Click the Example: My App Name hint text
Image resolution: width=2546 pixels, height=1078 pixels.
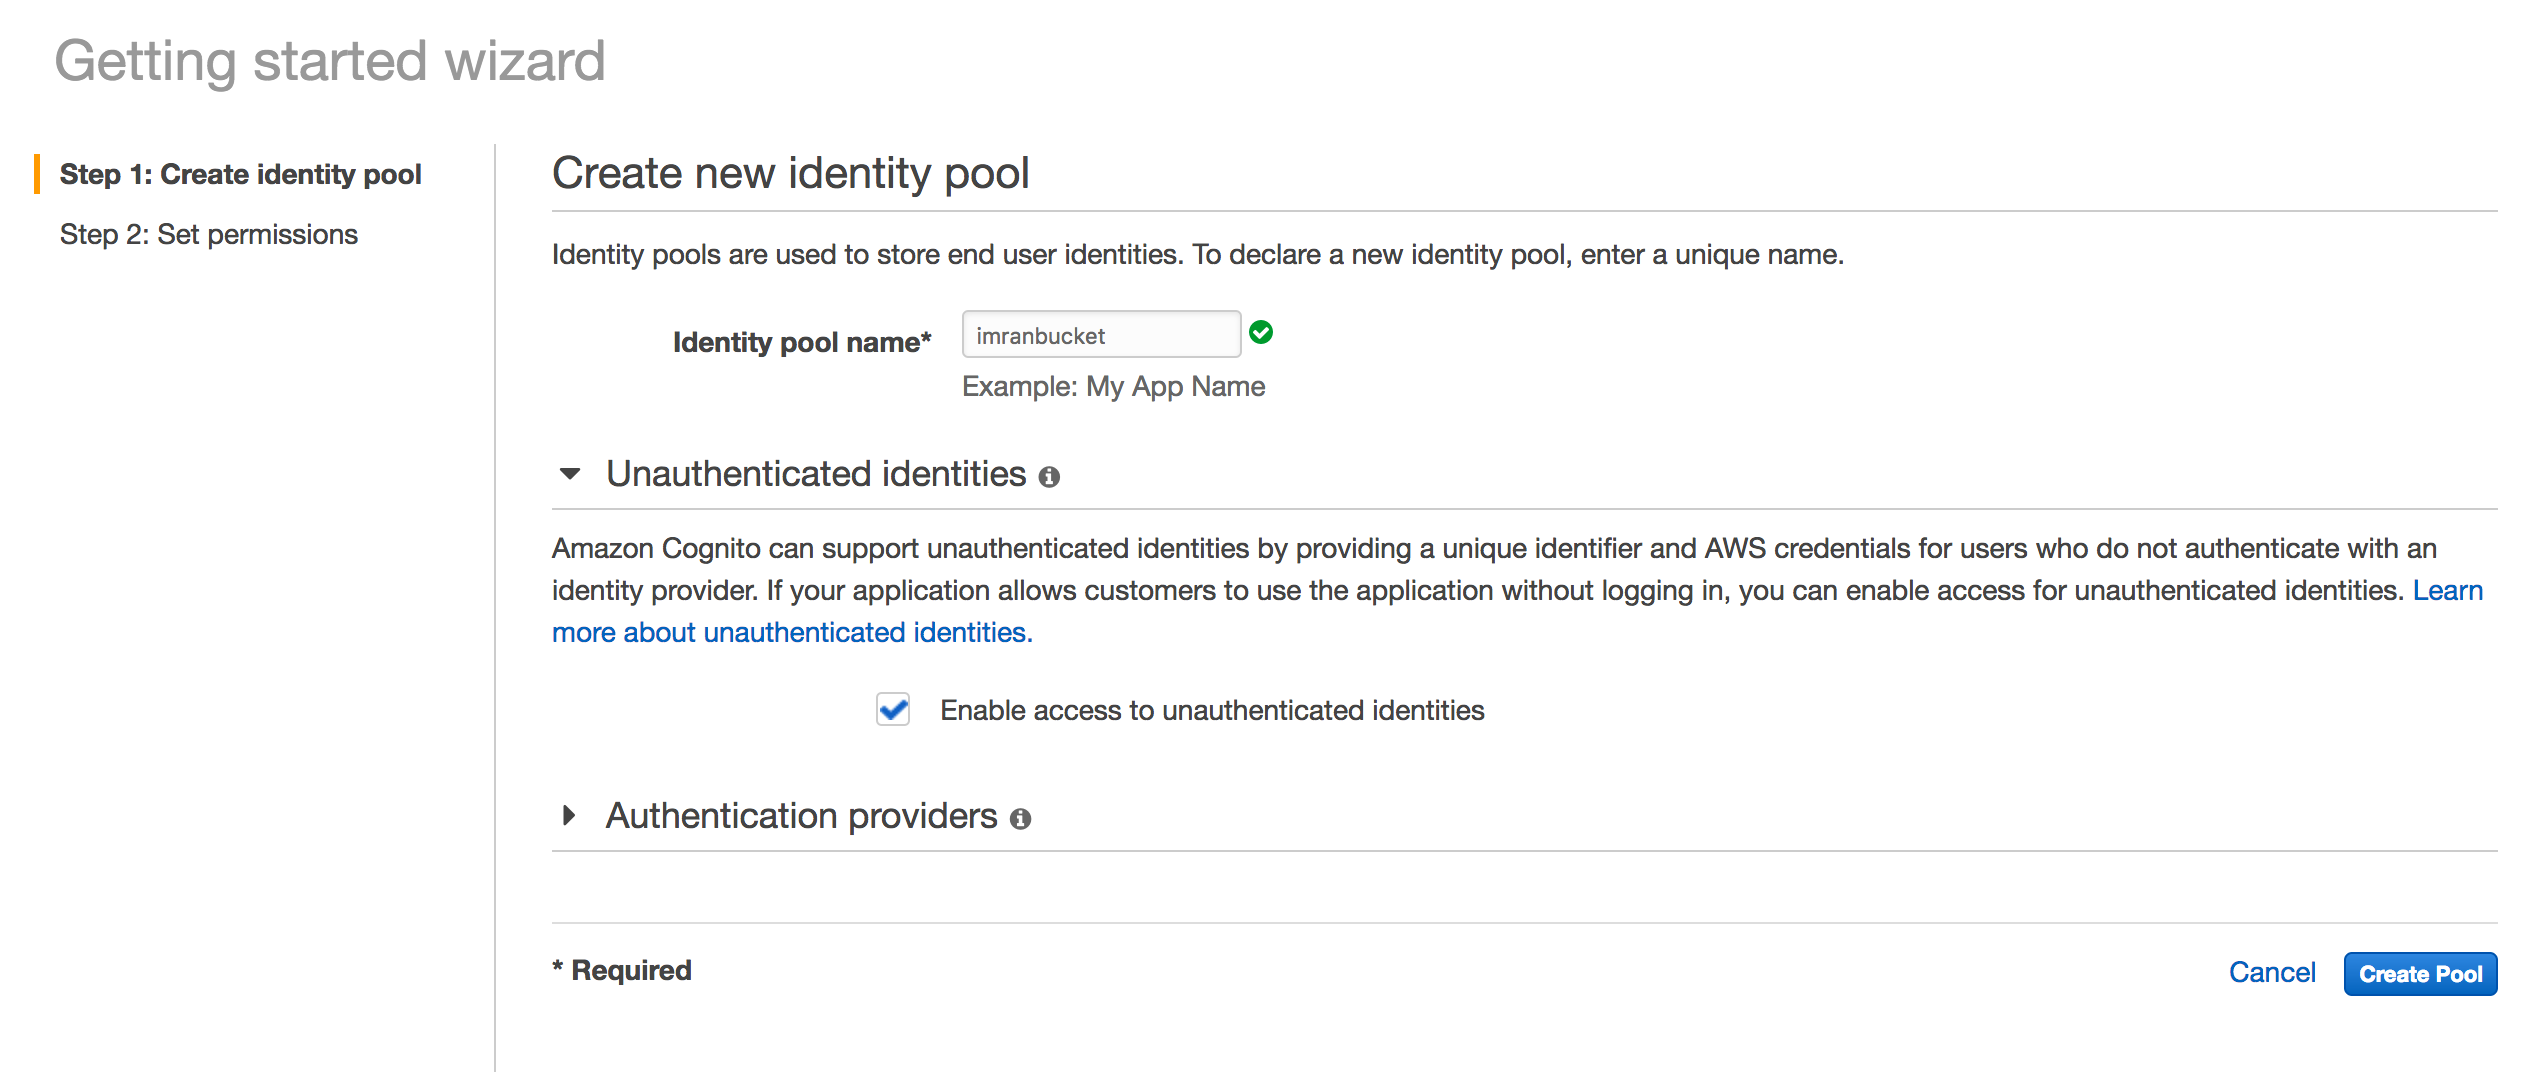[1113, 386]
